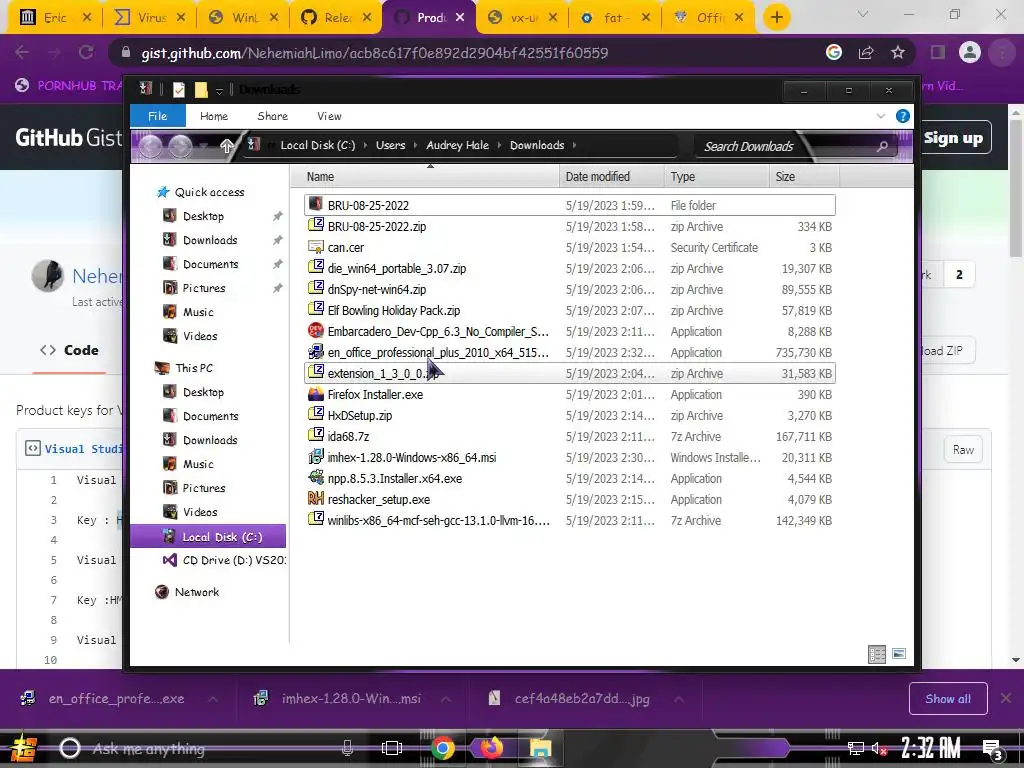Viewport: 1024px width, 768px height.
Task: Open the imhex download item menu
Action: [x=445, y=699]
